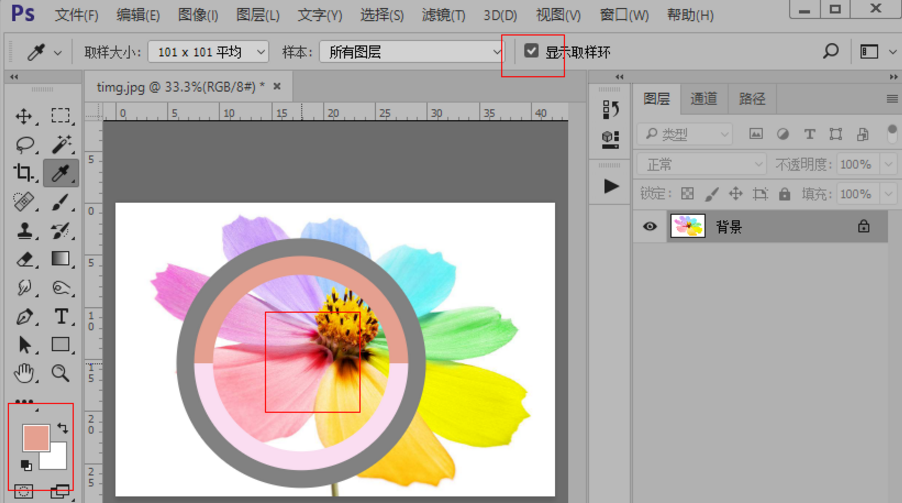Click the salmon foreground color swatch

(36, 438)
